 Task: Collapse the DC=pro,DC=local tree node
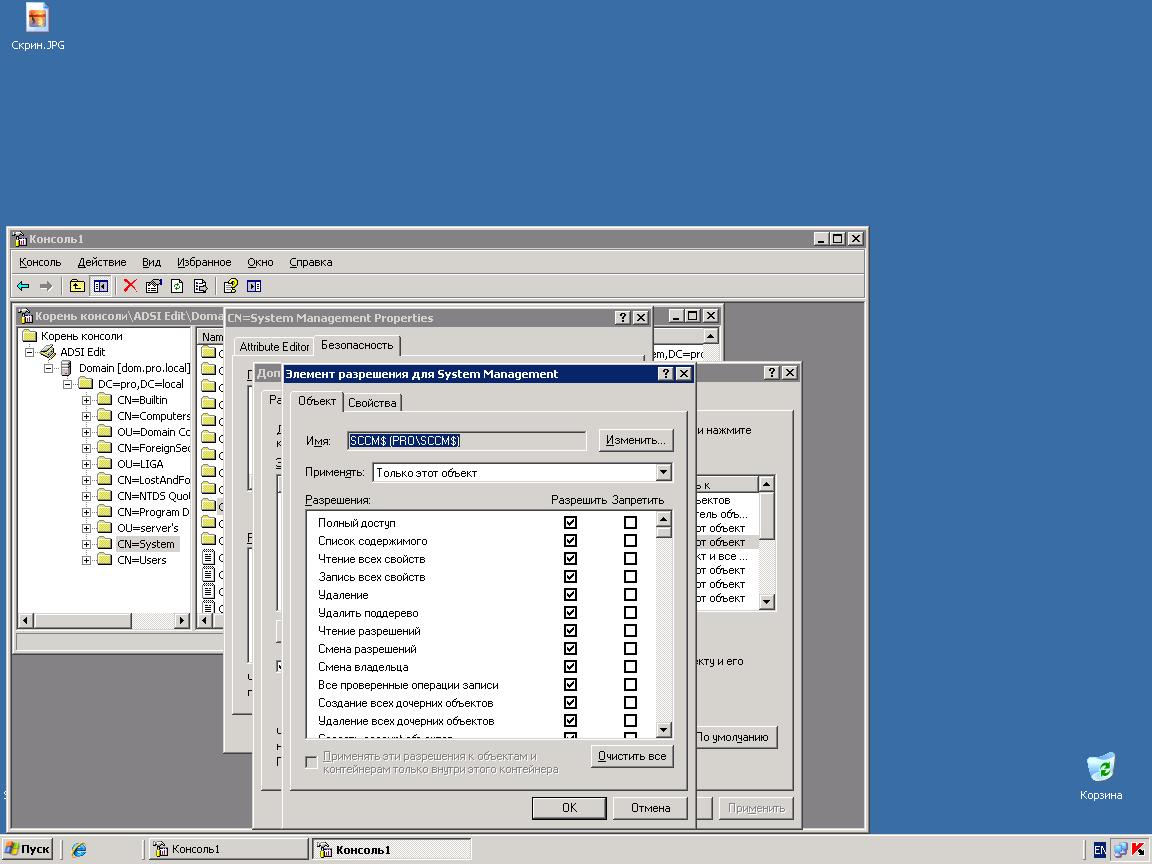pyautogui.click(x=69, y=384)
